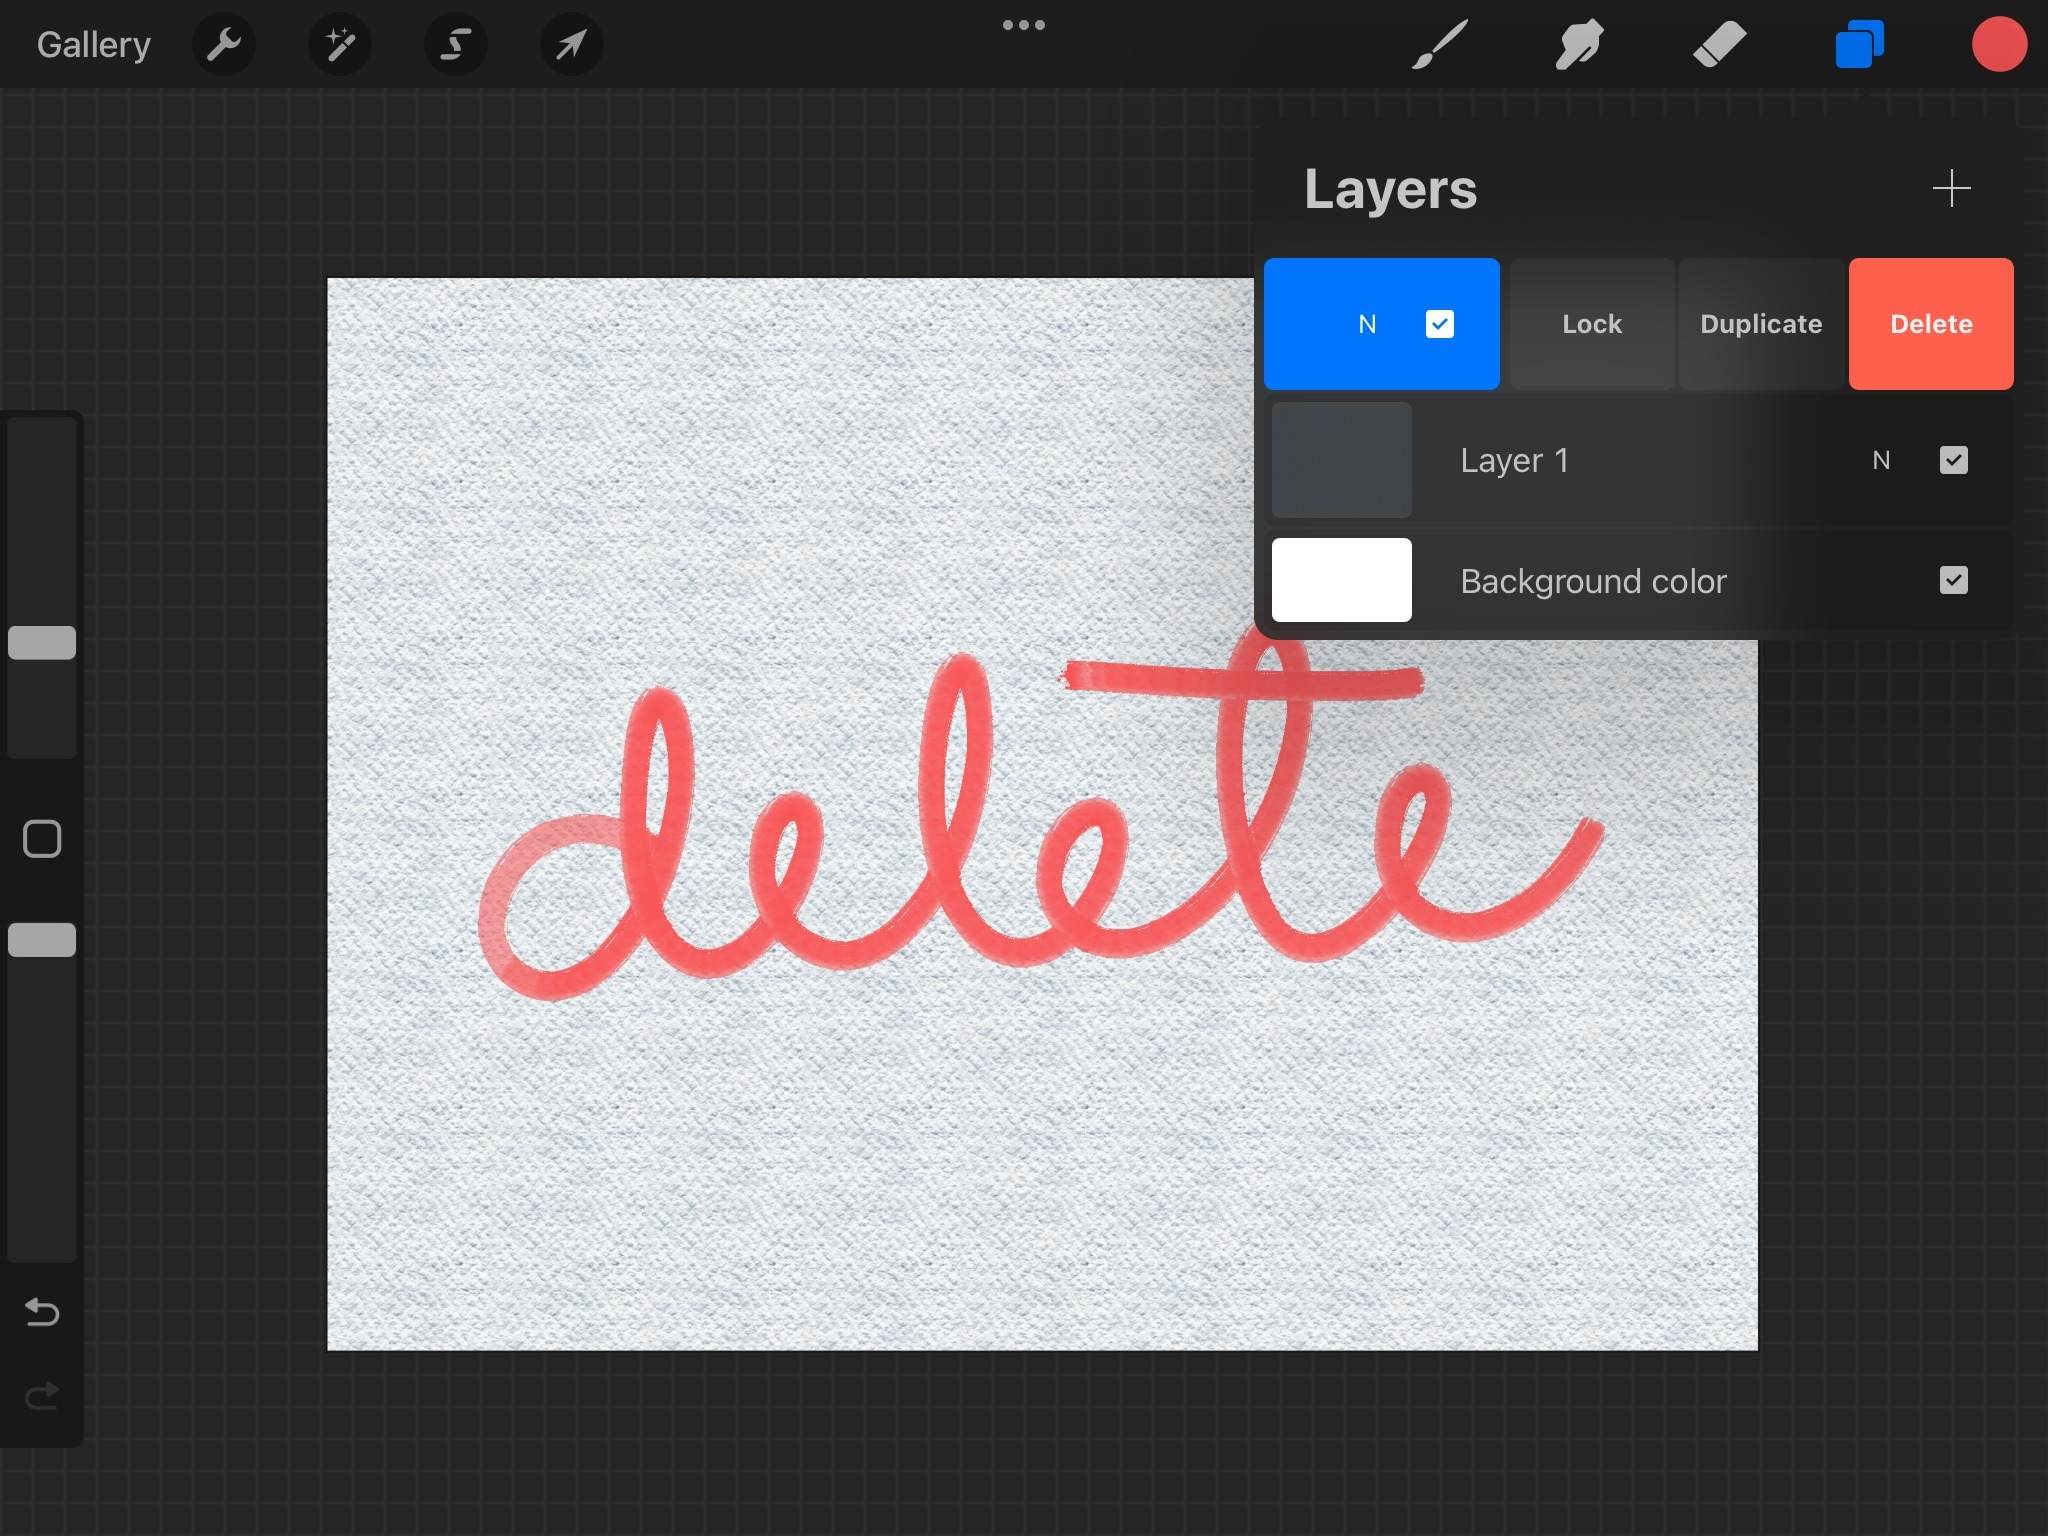Open the Actions wrench menu
2048x1536 pixels.
tap(224, 44)
